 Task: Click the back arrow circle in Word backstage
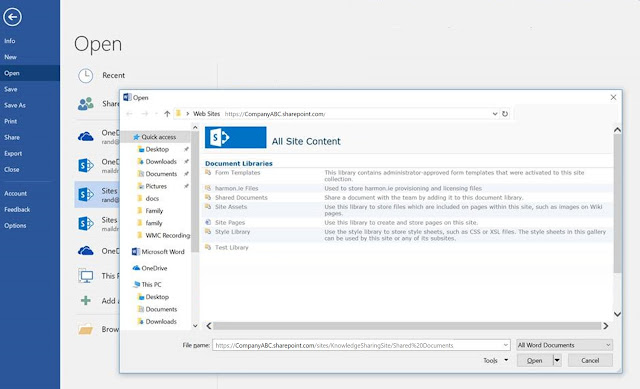(12, 17)
